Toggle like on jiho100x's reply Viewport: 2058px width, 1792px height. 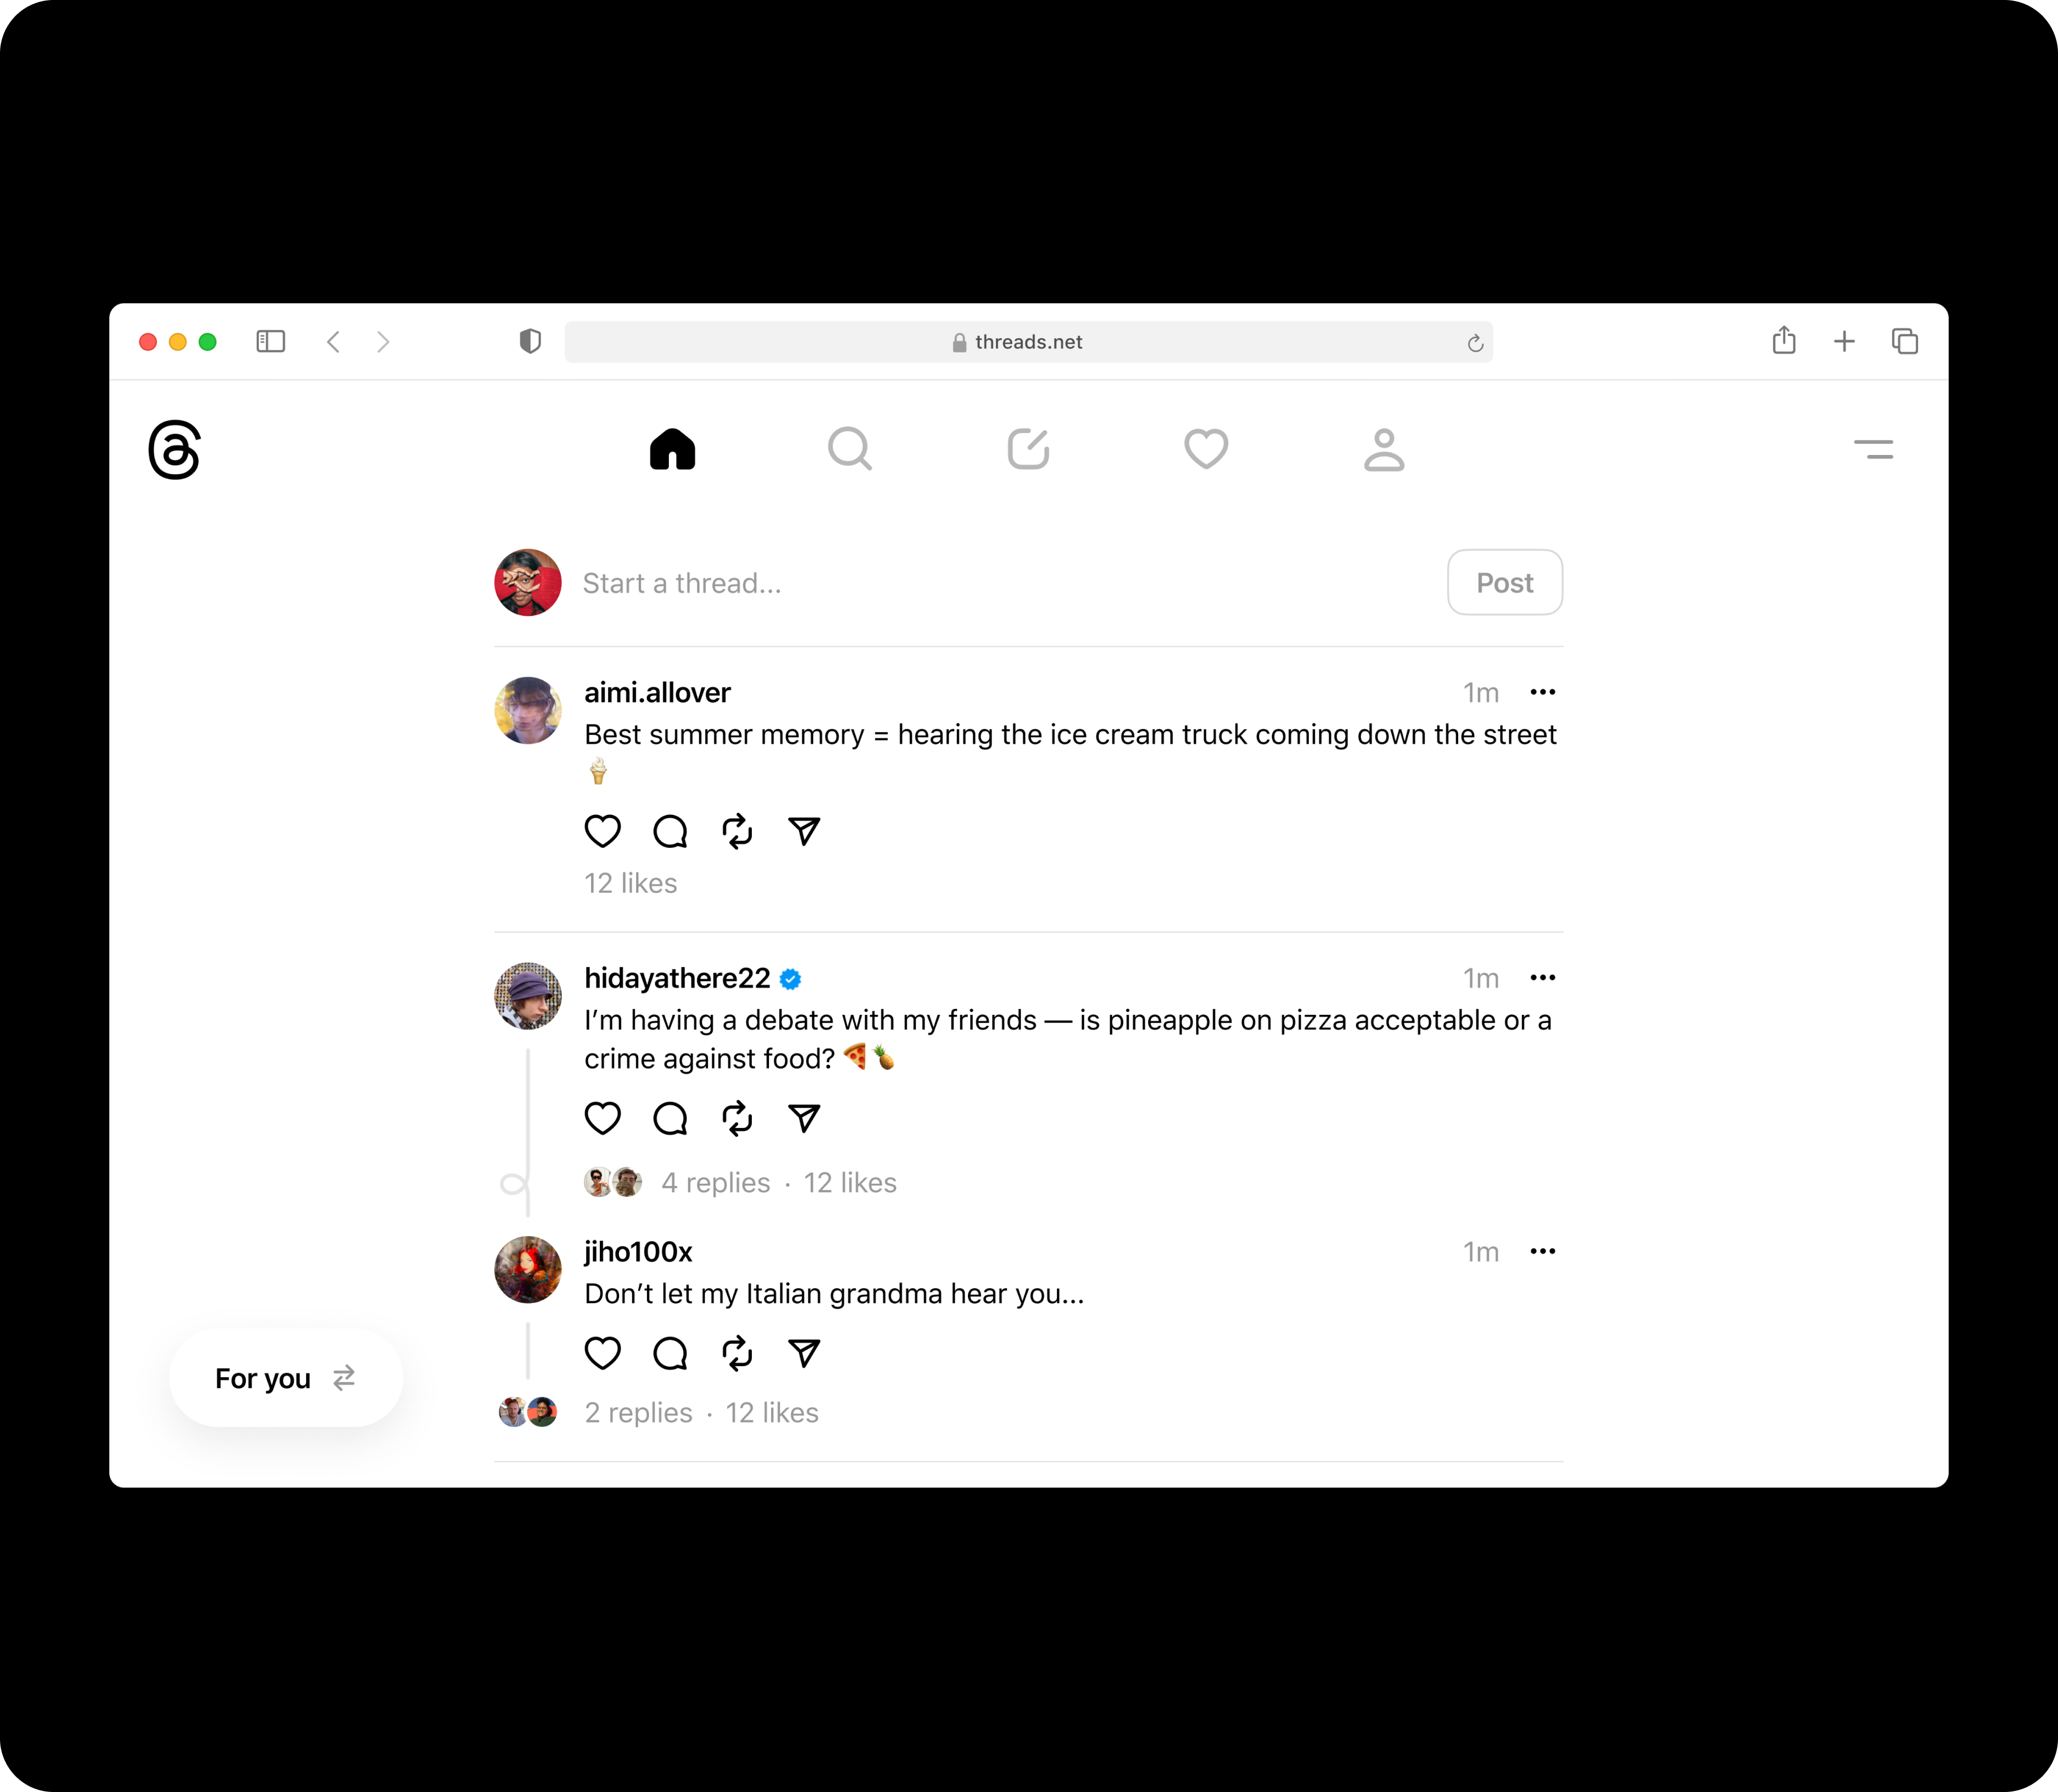[602, 1353]
